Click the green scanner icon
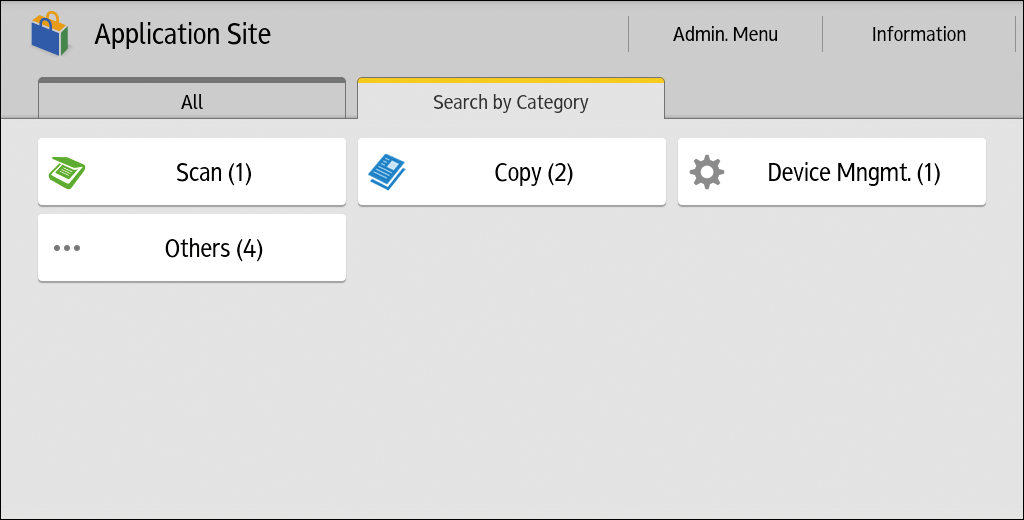The image size is (1024, 520). tap(67, 172)
